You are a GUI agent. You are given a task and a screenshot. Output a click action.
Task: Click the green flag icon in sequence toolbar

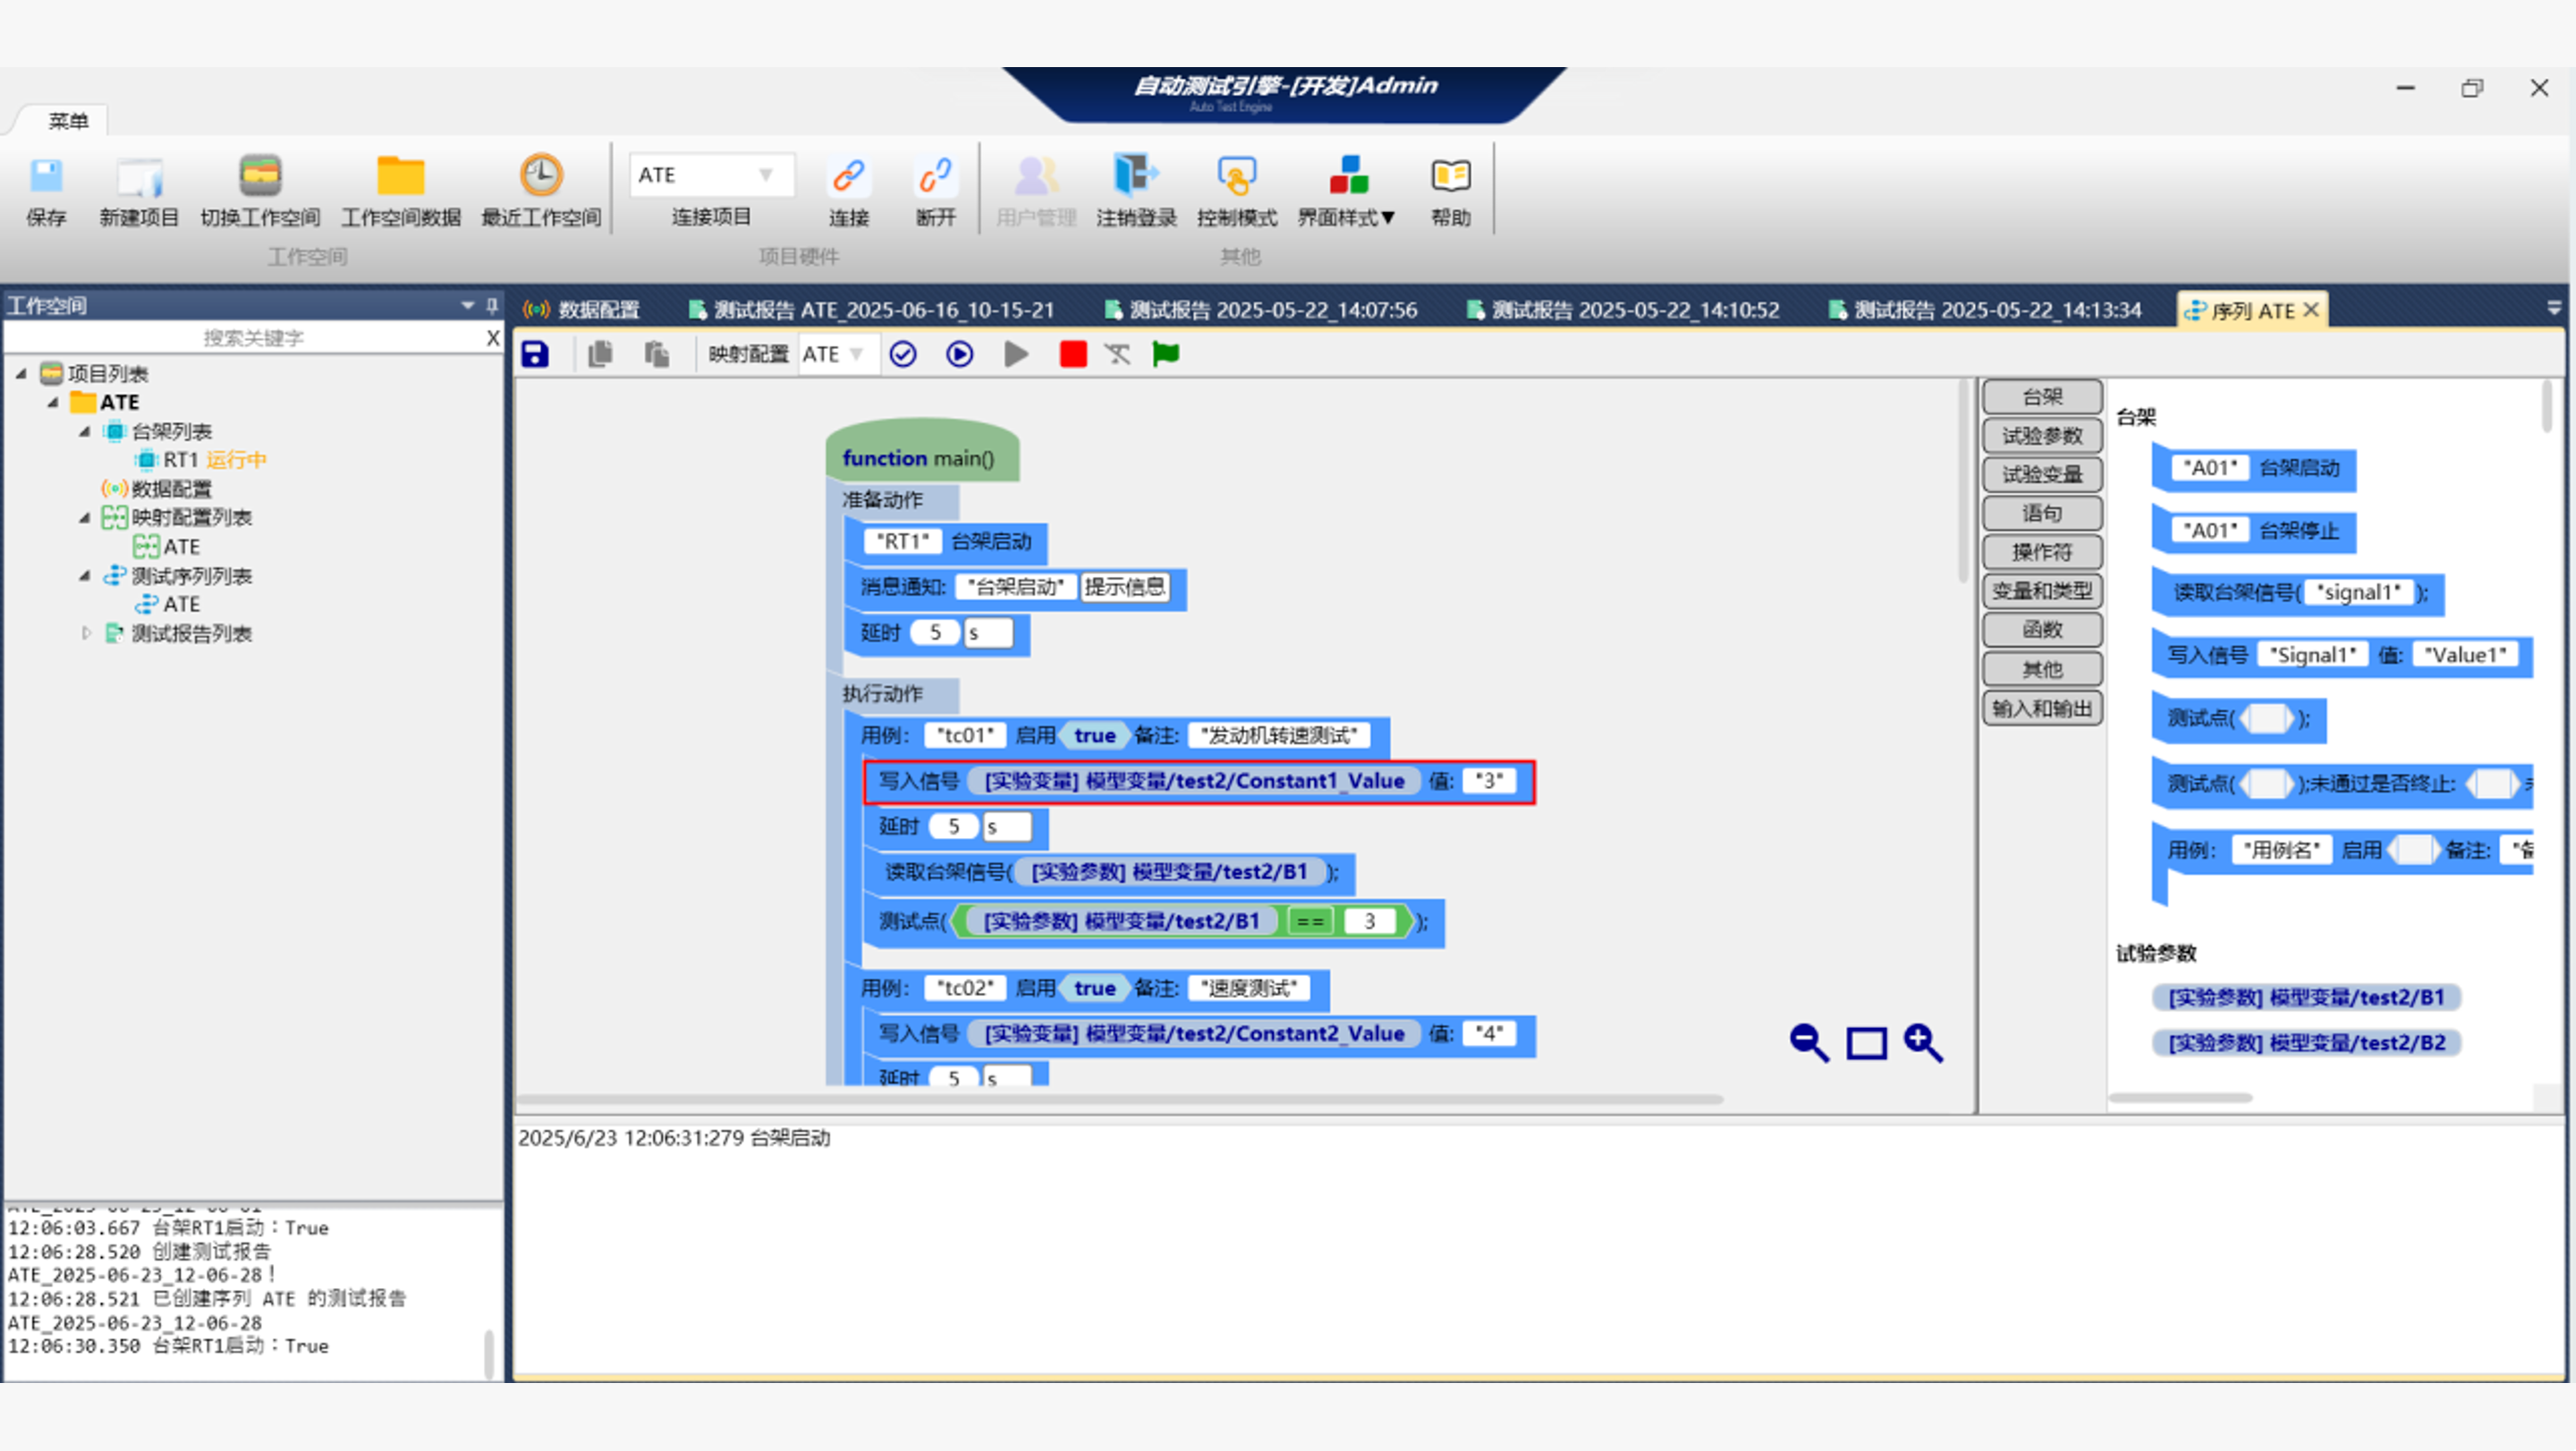(x=1165, y=354)
